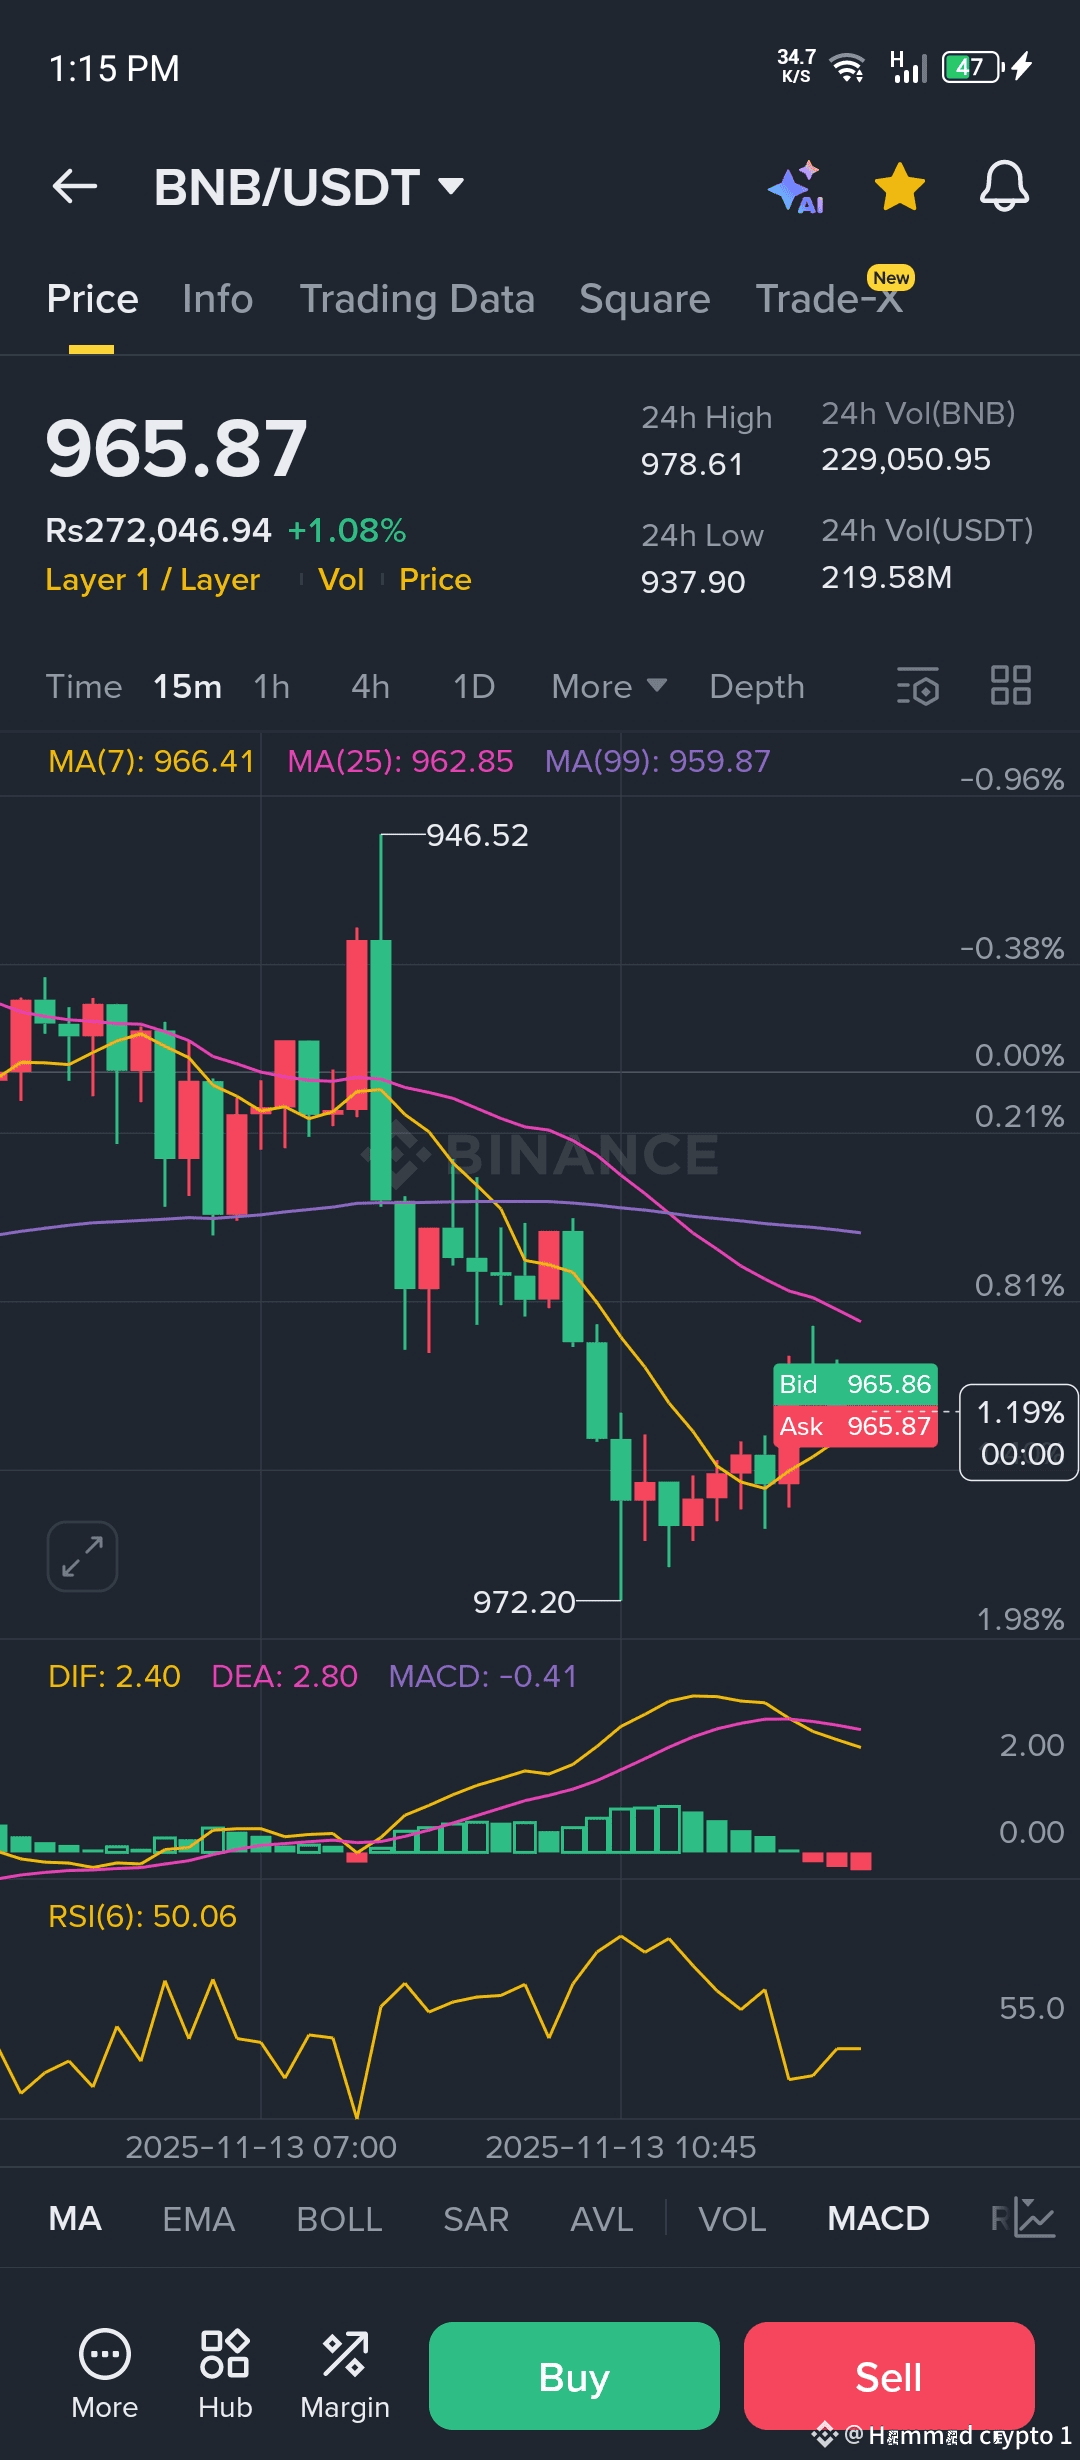The height and width of the screenshot is (2460, 1080).
Task: Tap the large 965.87 price
Action: click(176, 448)
